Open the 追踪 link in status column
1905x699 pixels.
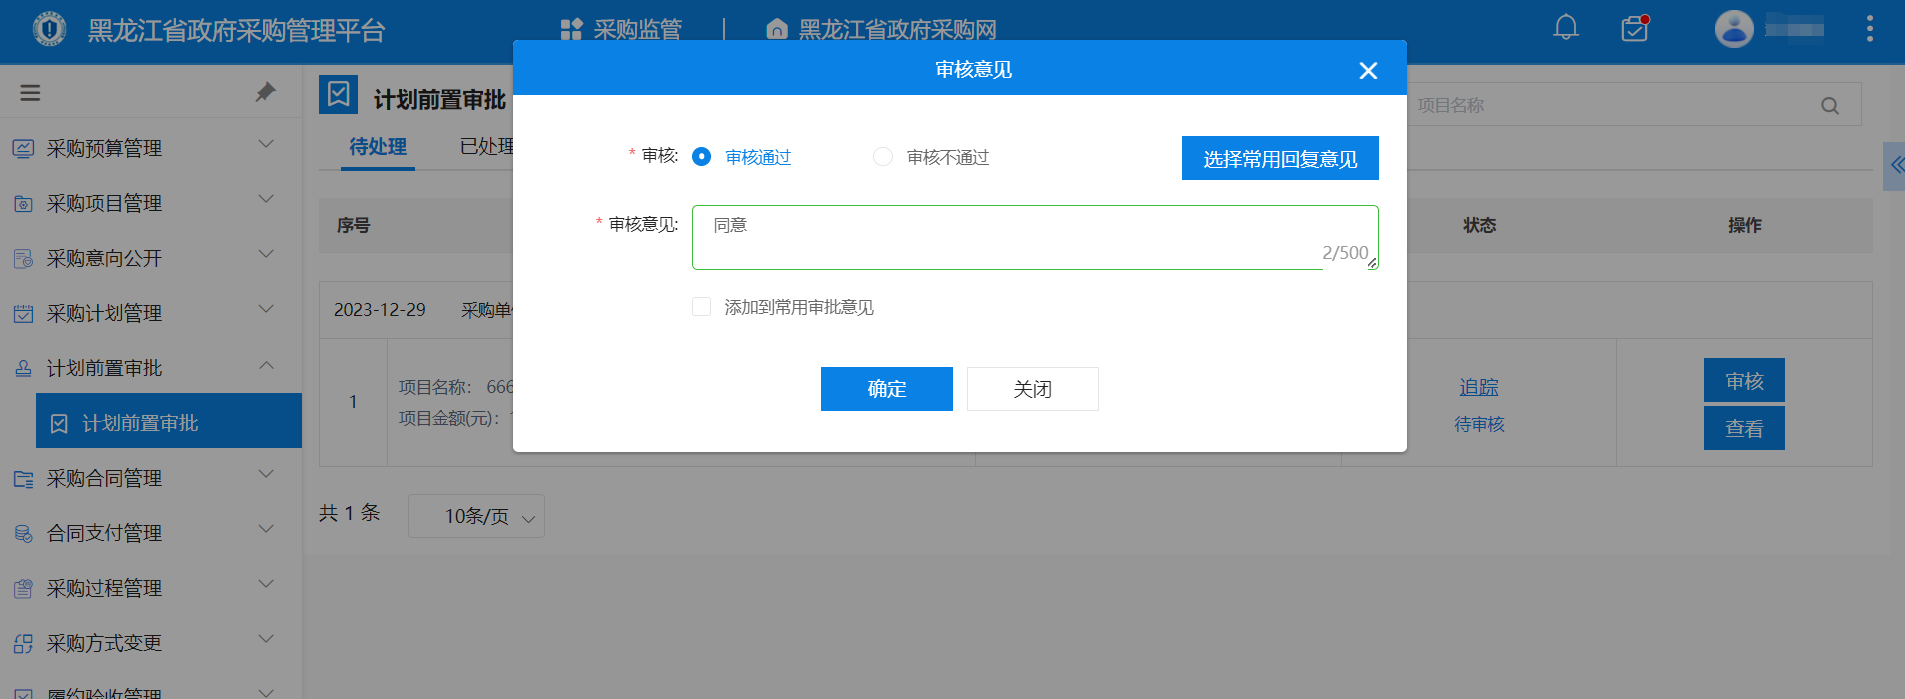pyautogui.click(x=1479, y=387)
